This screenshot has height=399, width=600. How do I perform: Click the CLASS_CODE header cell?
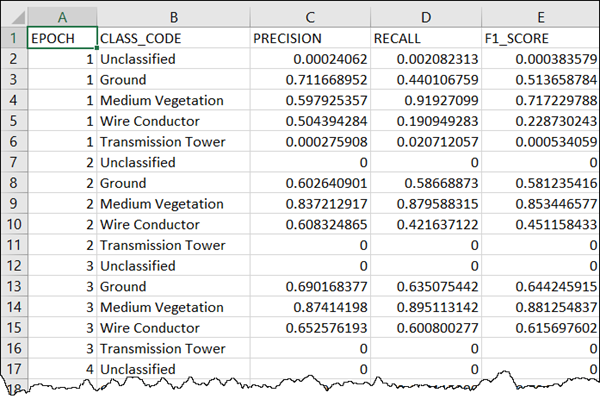pos(173,38)
